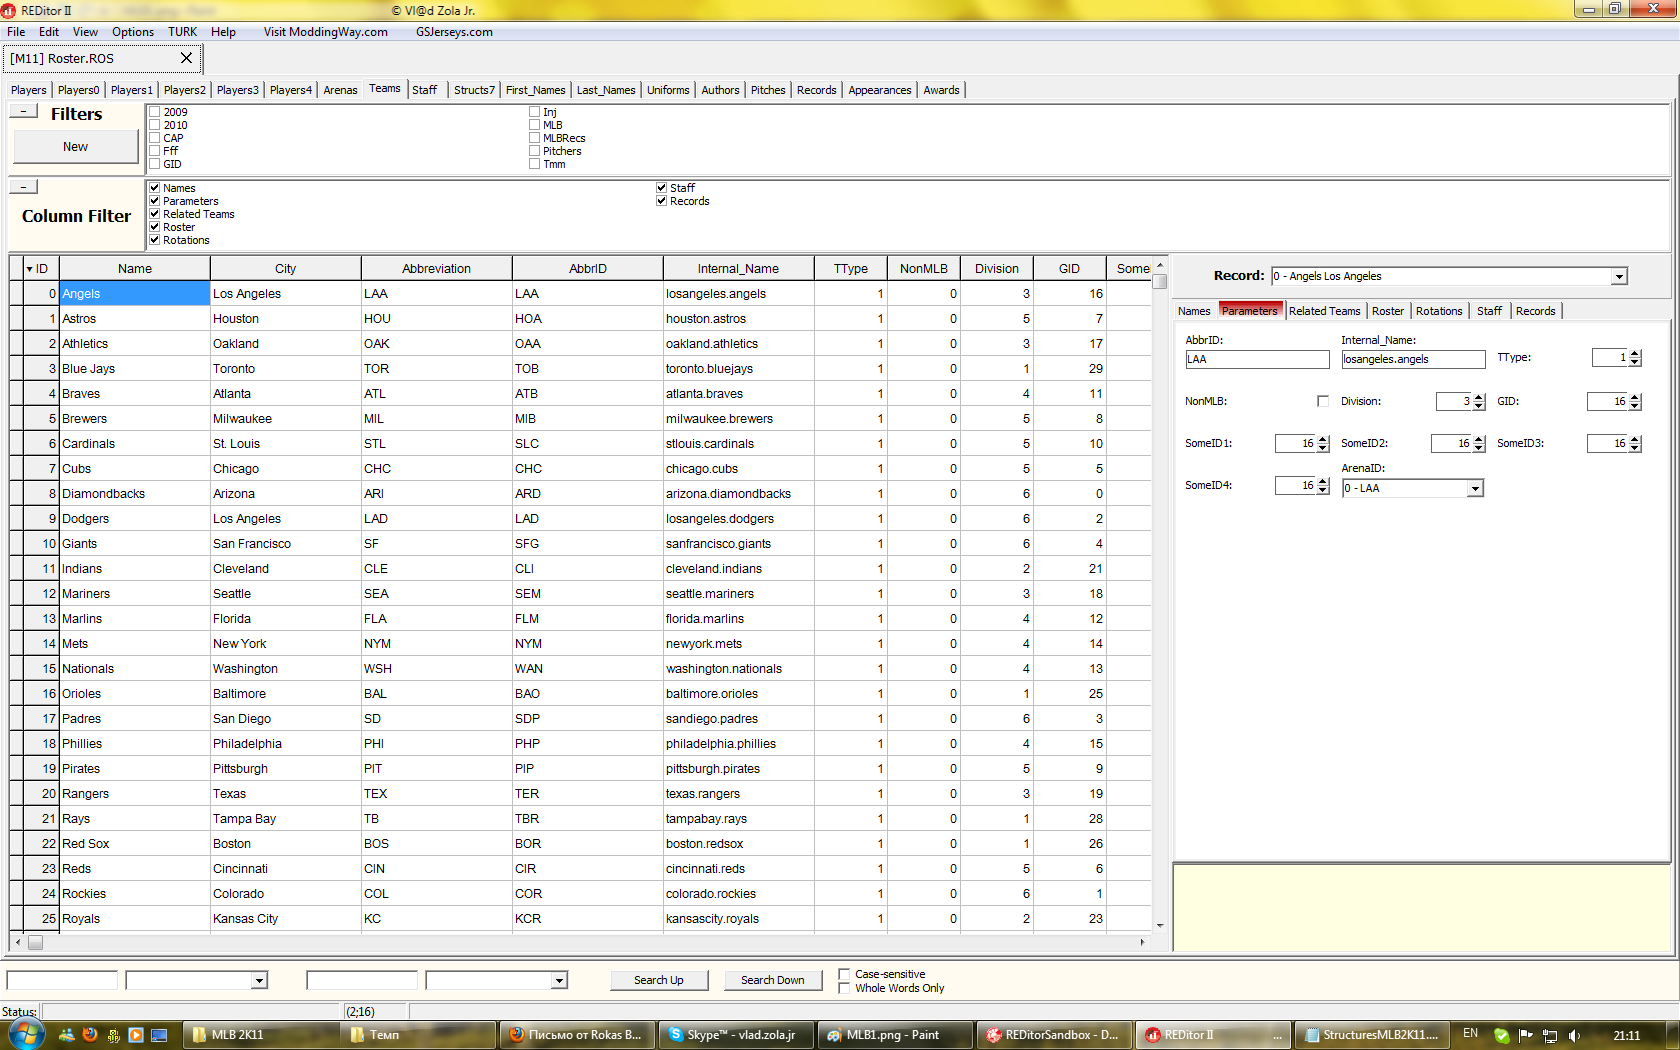Increment the TType spinner value
The image size is (1680, 1050).
pos(1635,353)
